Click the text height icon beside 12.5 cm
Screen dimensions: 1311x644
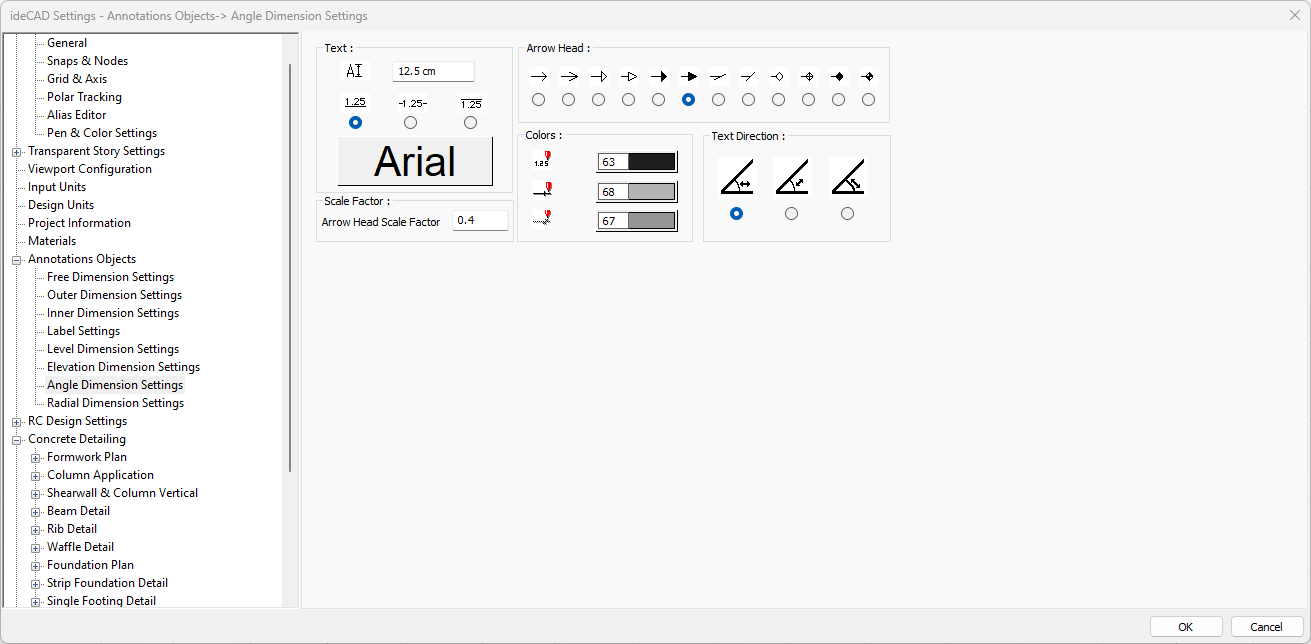pos(355,71)
